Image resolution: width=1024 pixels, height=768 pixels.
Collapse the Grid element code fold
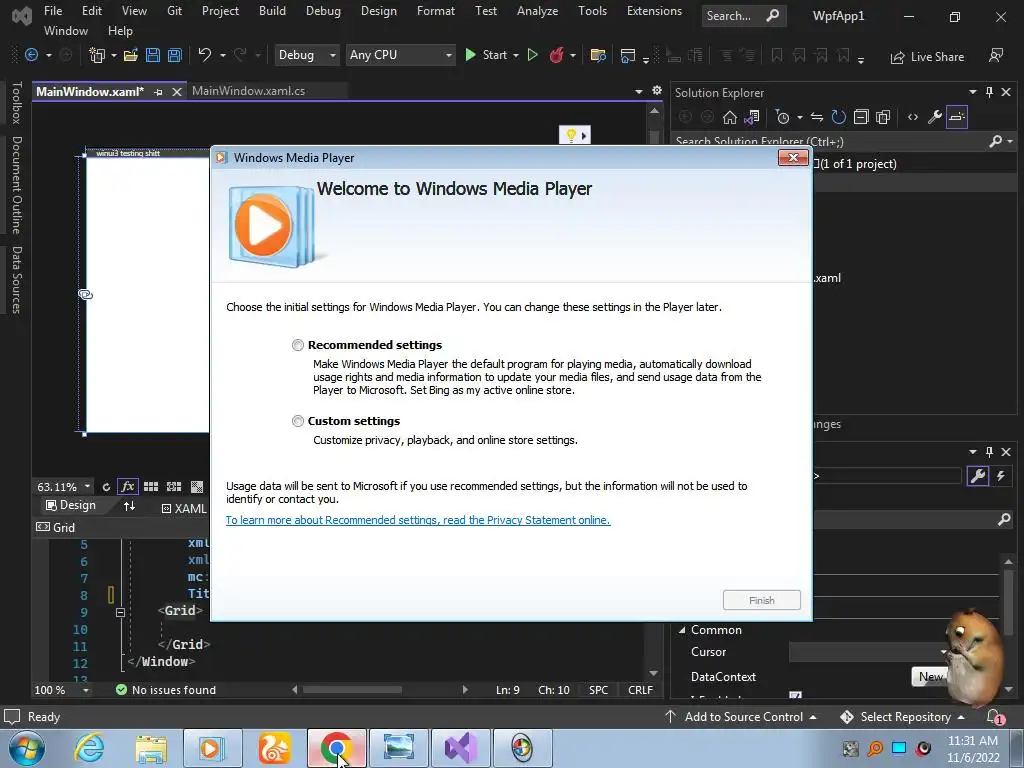(120, 612)
